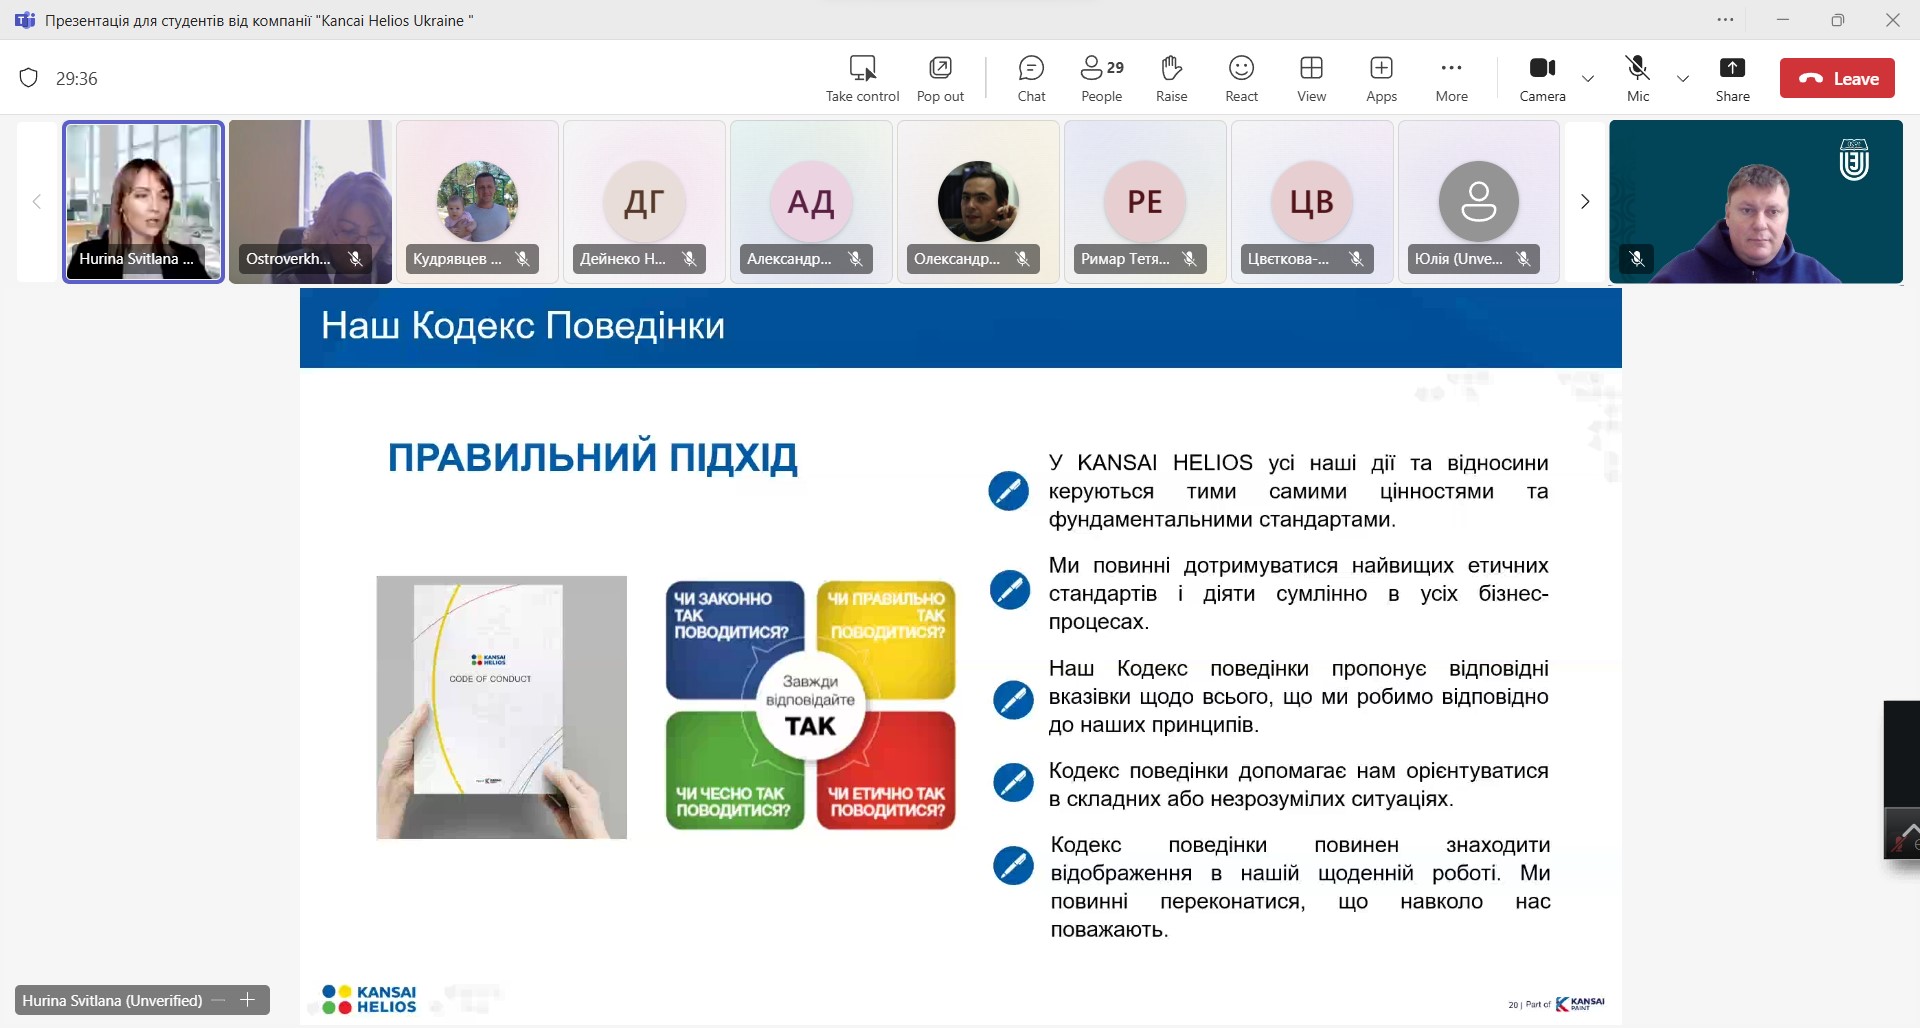Leave the meeting
1920x1028 pixels.
pos(1837,78)
